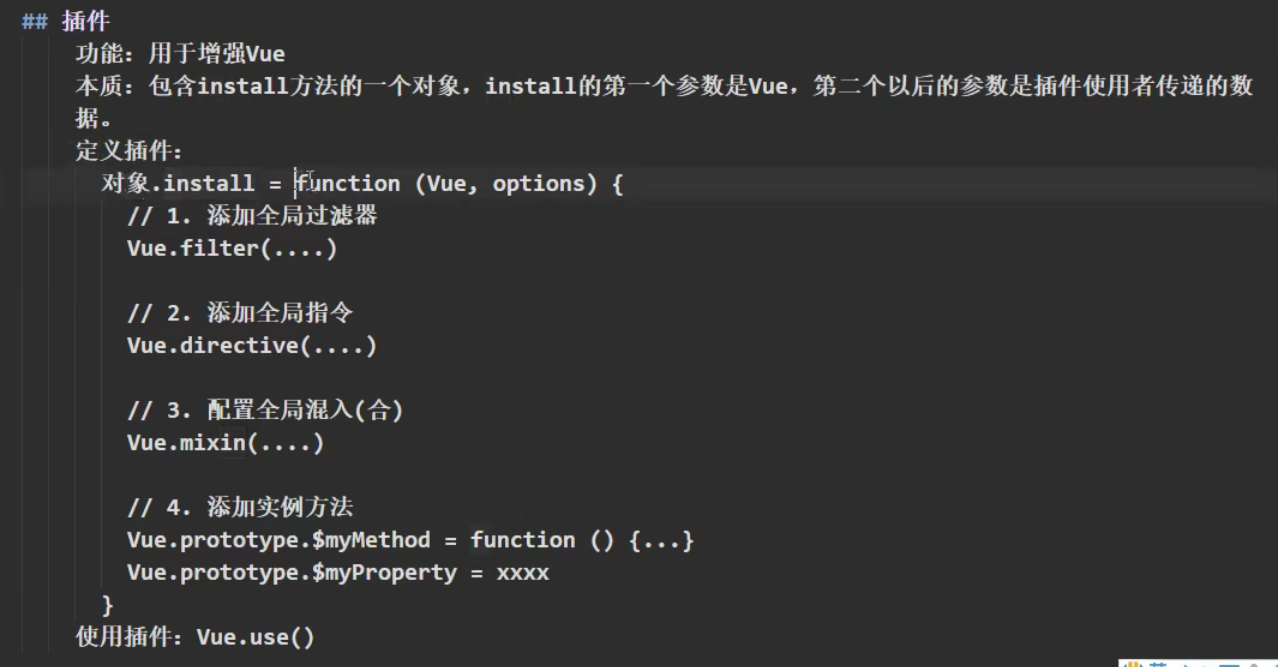The width and height of the screenshot is (1278, 667).
Task: Click the '定义插件：' line
Action: click(129, 151)
